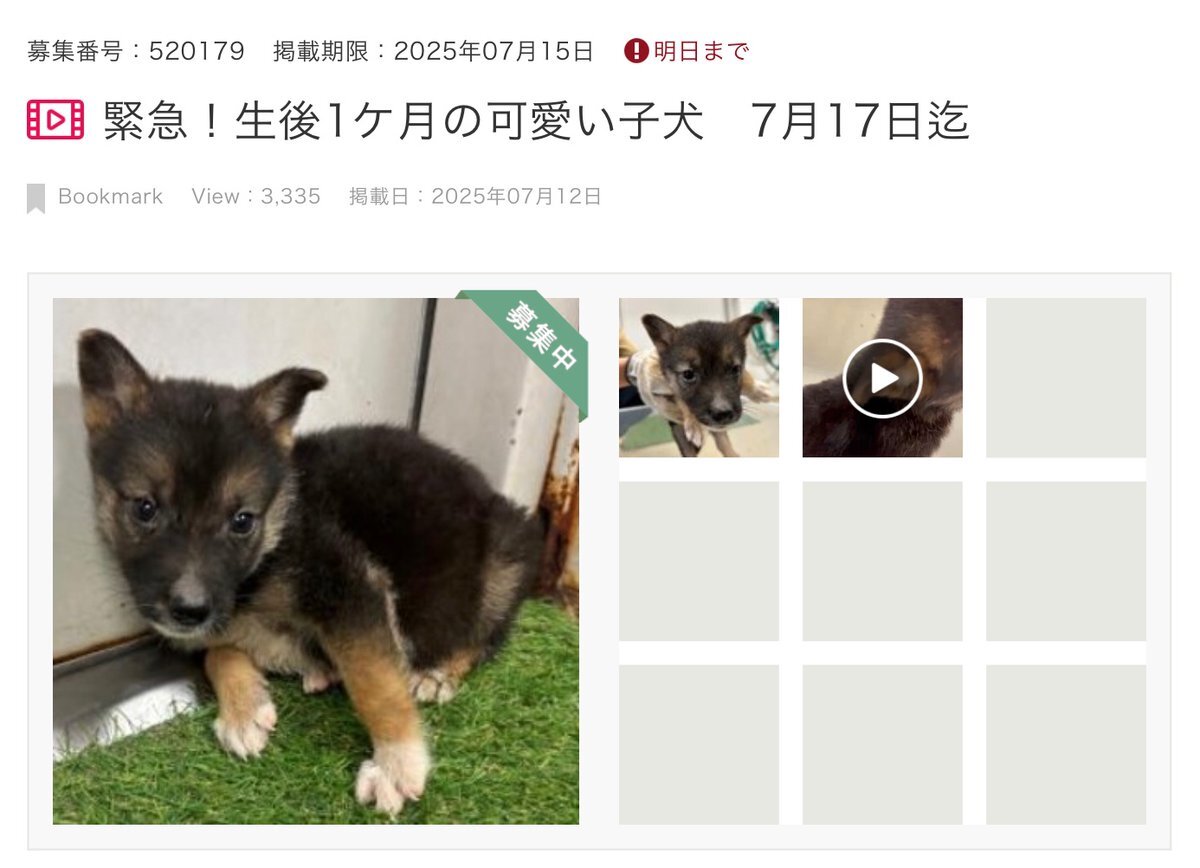Open the large puppy main photo
Screen dimensions: 1200x868
pos(316,561)
